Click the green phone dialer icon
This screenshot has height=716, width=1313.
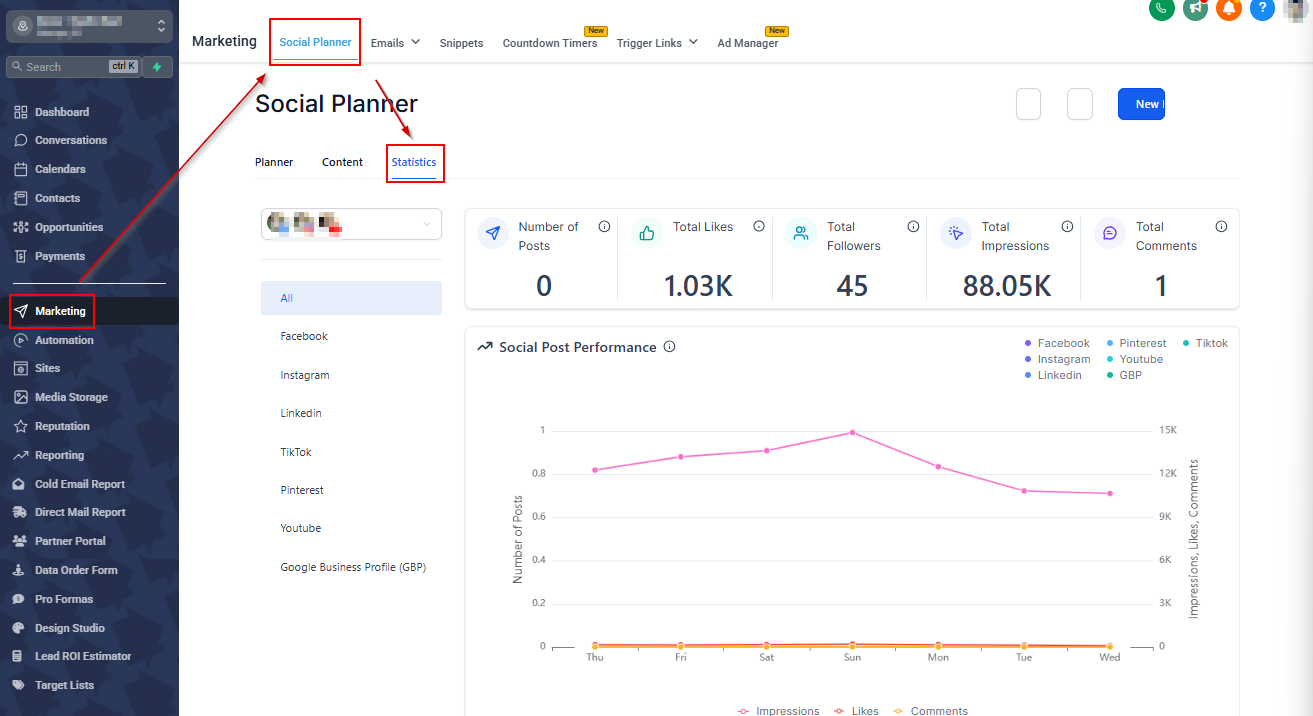click(x=1161, y=8)
